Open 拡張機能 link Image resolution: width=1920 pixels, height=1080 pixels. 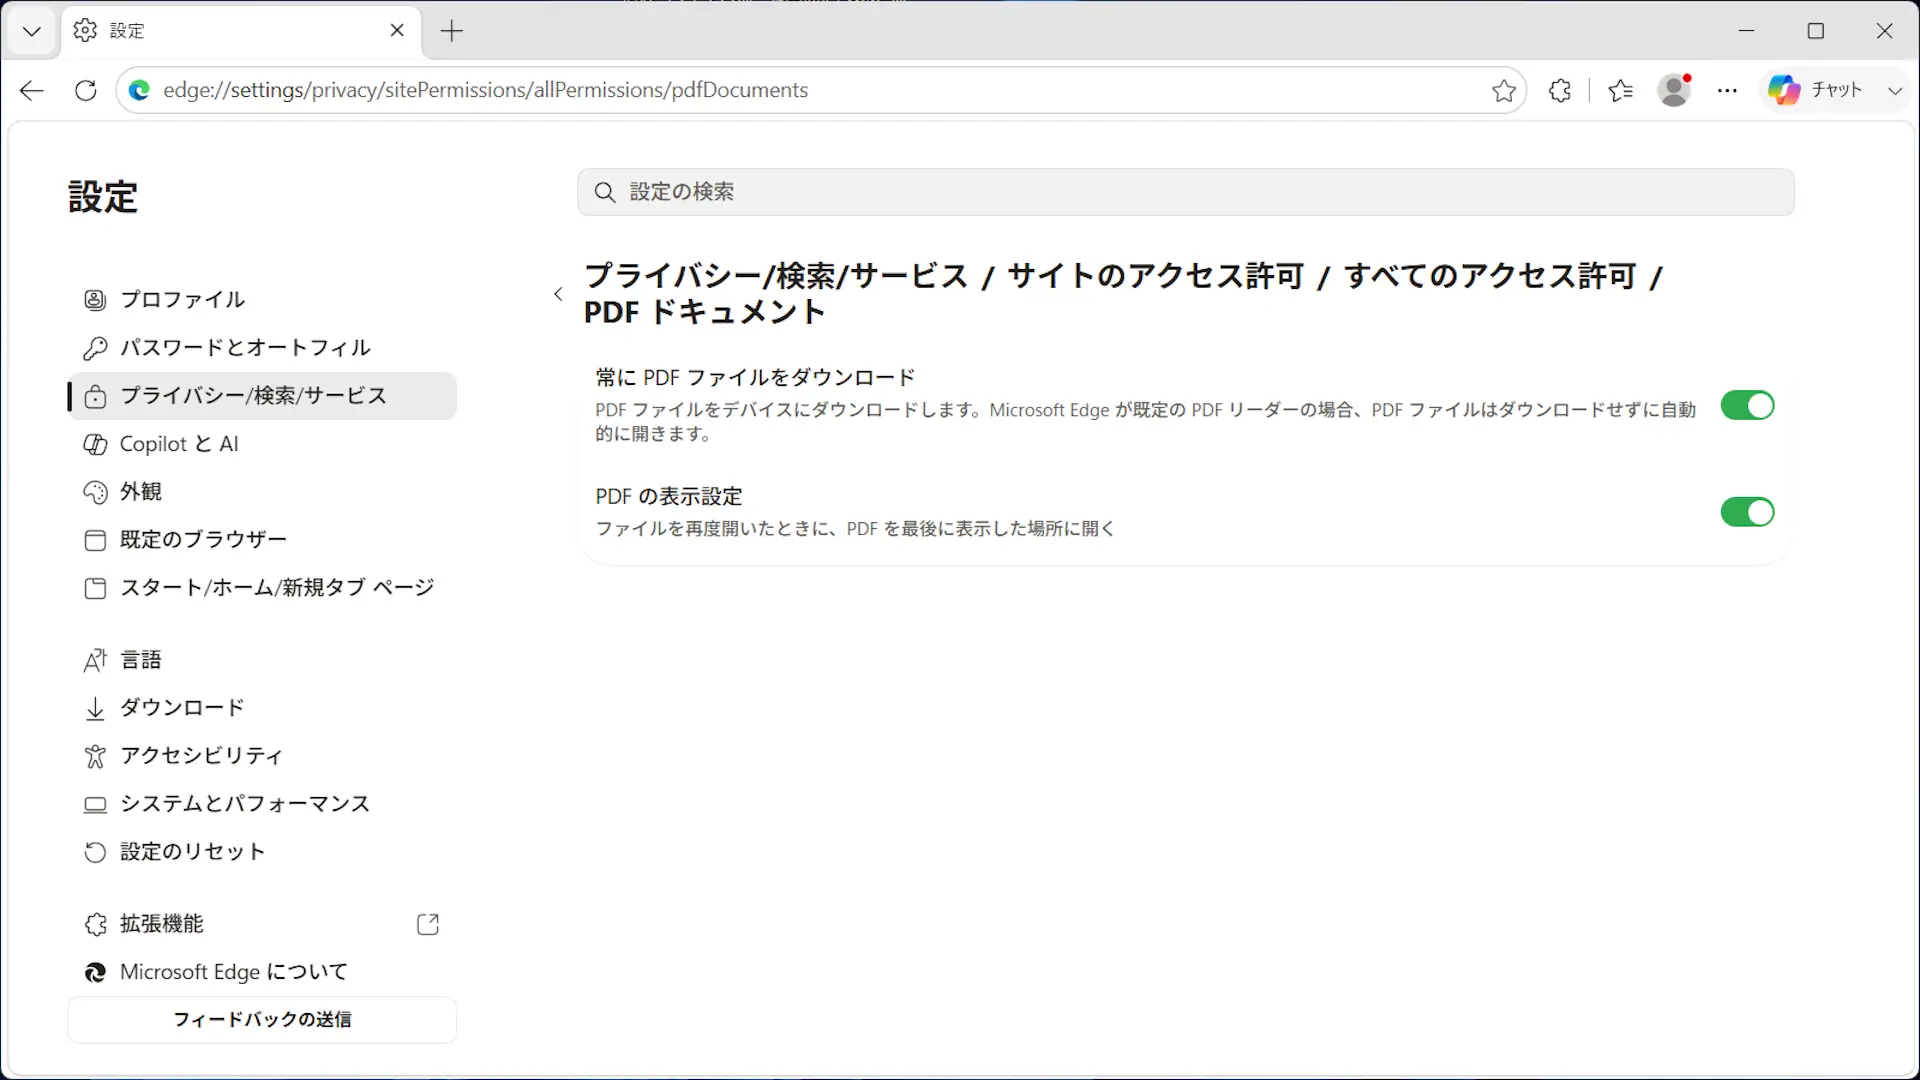262,923
